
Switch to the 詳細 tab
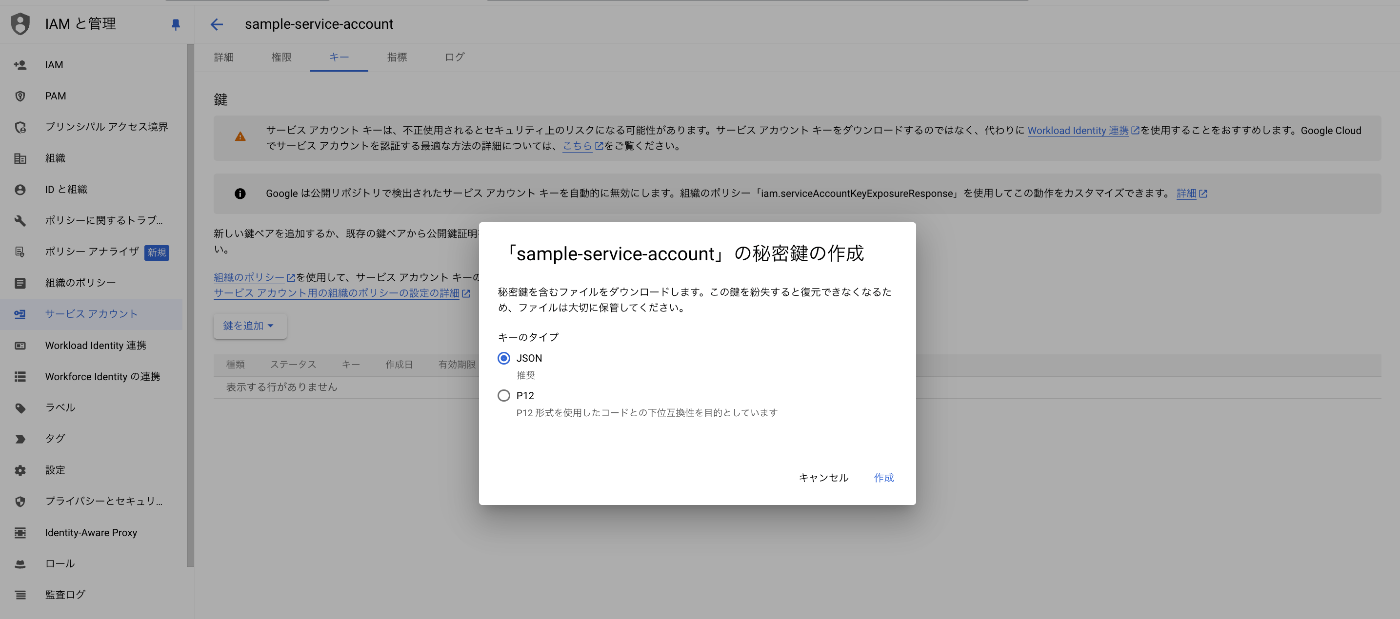pos(224,57)
